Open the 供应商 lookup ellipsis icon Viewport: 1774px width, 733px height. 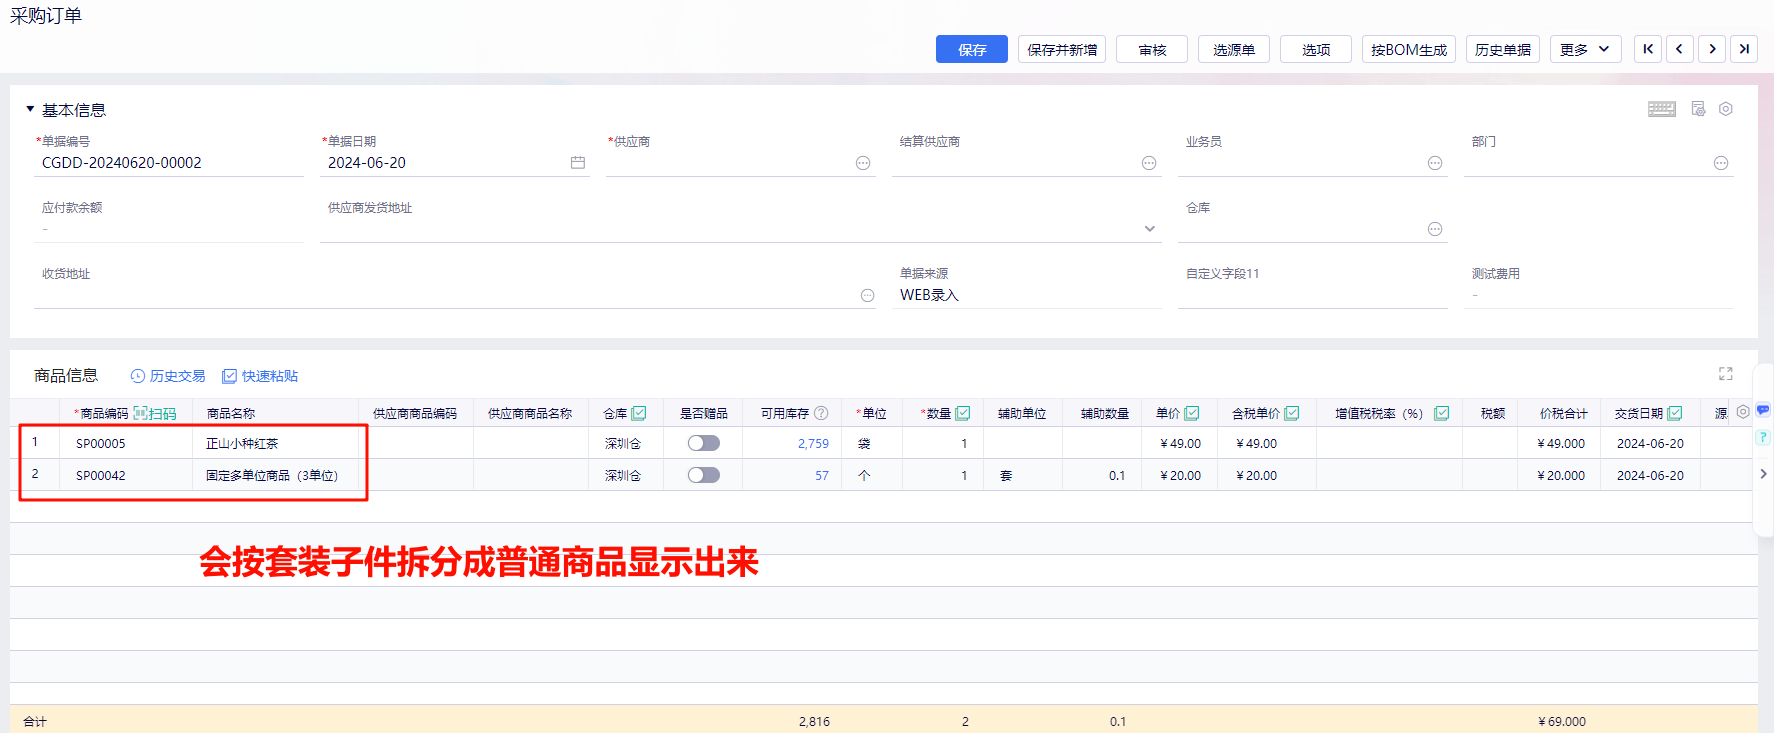tap(863, 163)
